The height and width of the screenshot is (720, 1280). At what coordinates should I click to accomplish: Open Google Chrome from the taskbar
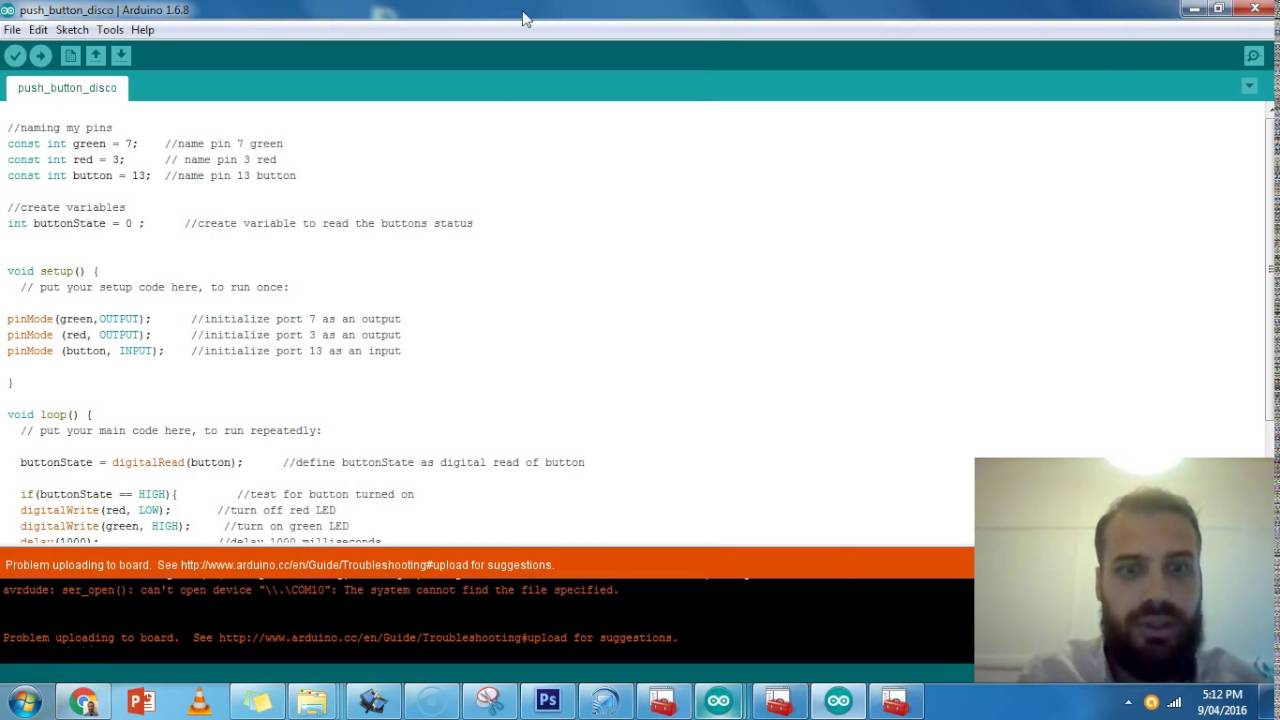[84, 701]
